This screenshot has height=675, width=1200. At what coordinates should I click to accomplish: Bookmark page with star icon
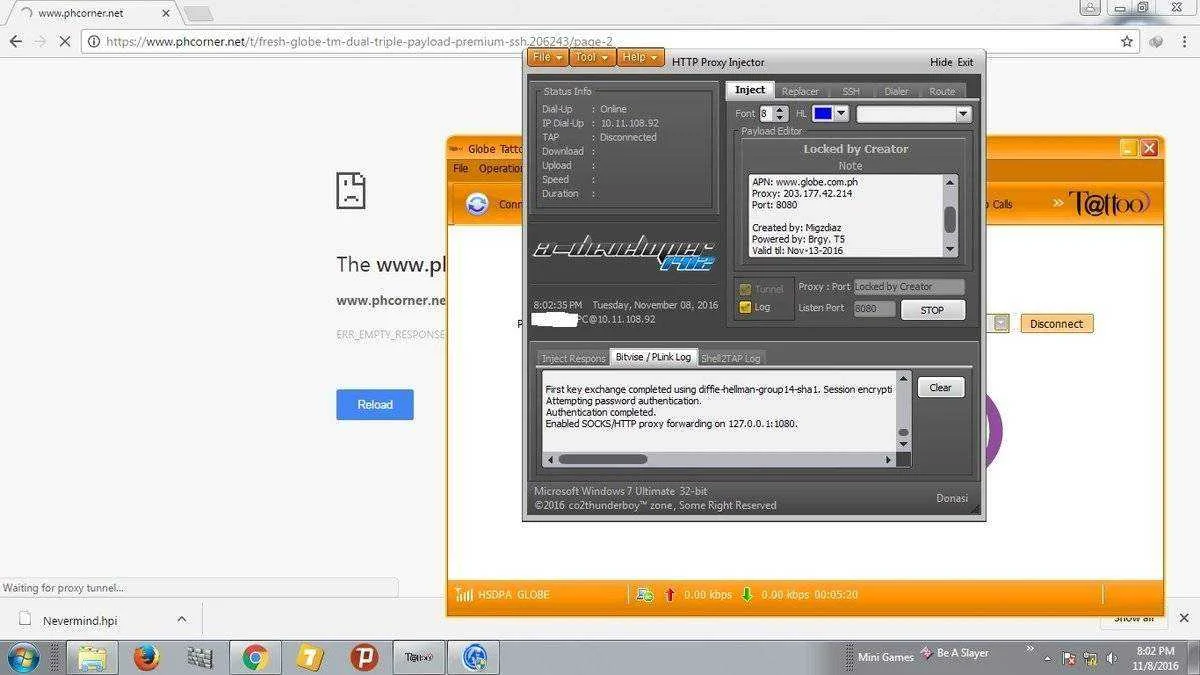(1127, 41)
